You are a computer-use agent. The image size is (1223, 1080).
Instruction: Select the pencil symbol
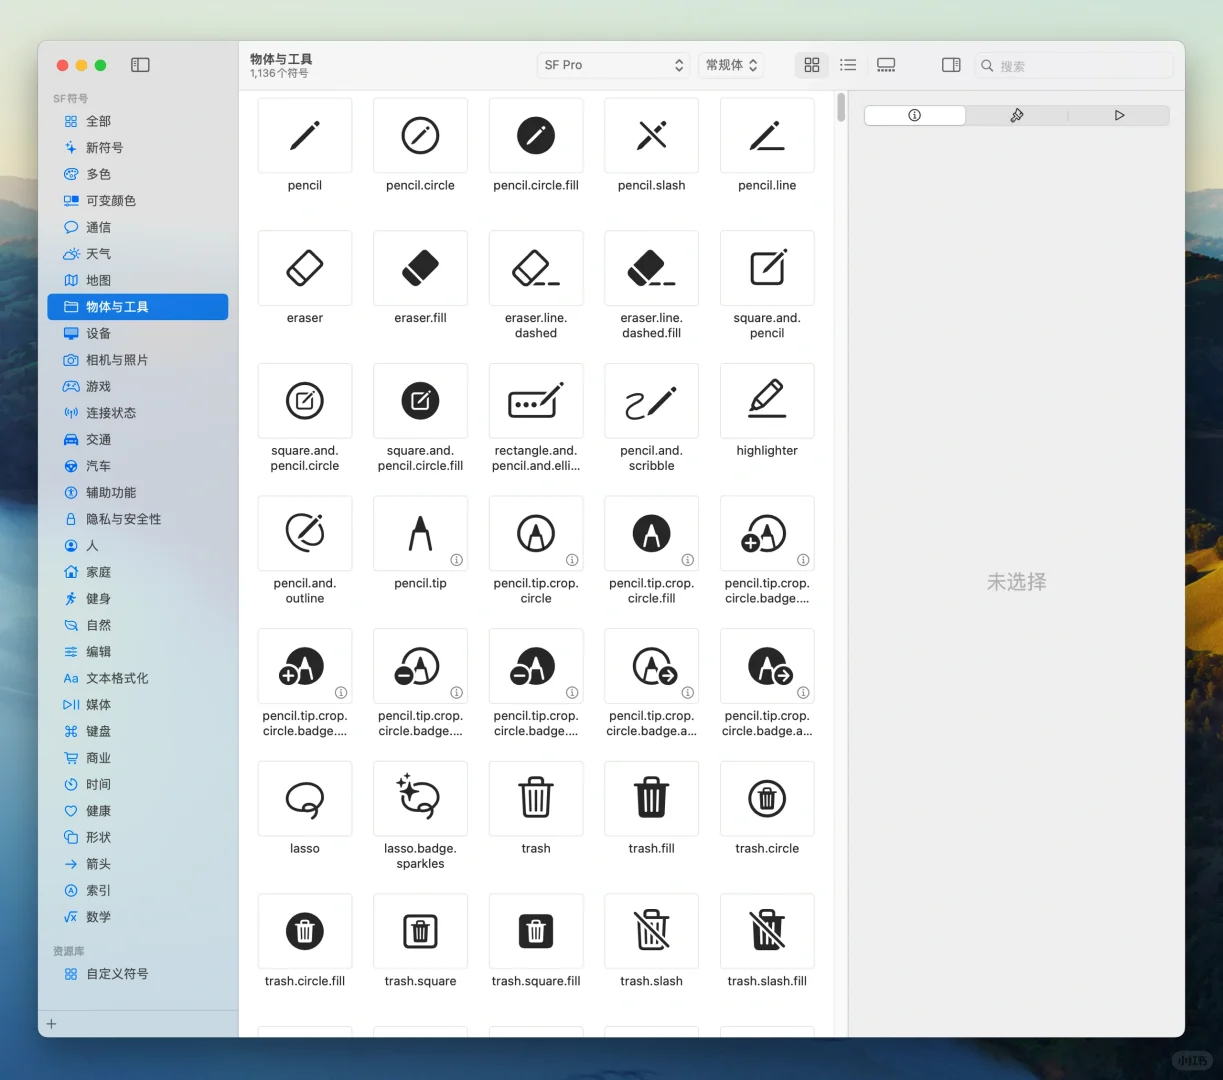(304, 135)
